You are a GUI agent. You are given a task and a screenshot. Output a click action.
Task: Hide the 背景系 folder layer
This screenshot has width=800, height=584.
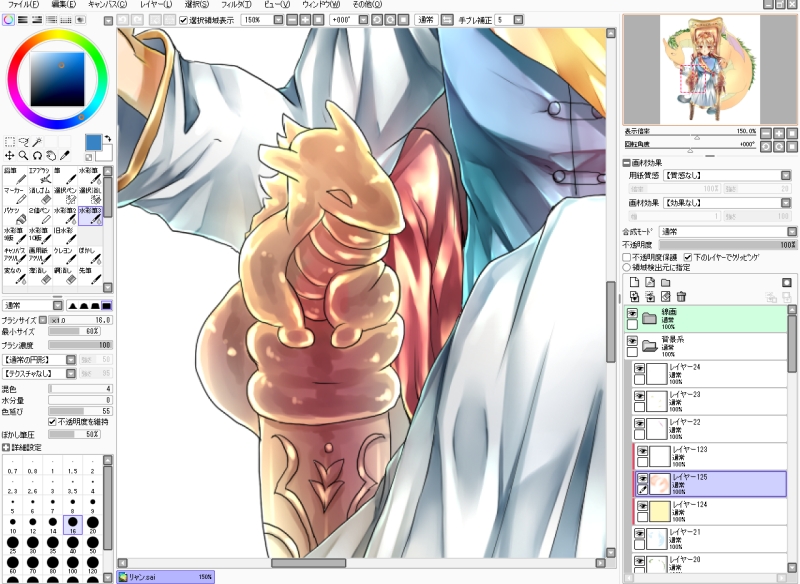pos(632,341)
